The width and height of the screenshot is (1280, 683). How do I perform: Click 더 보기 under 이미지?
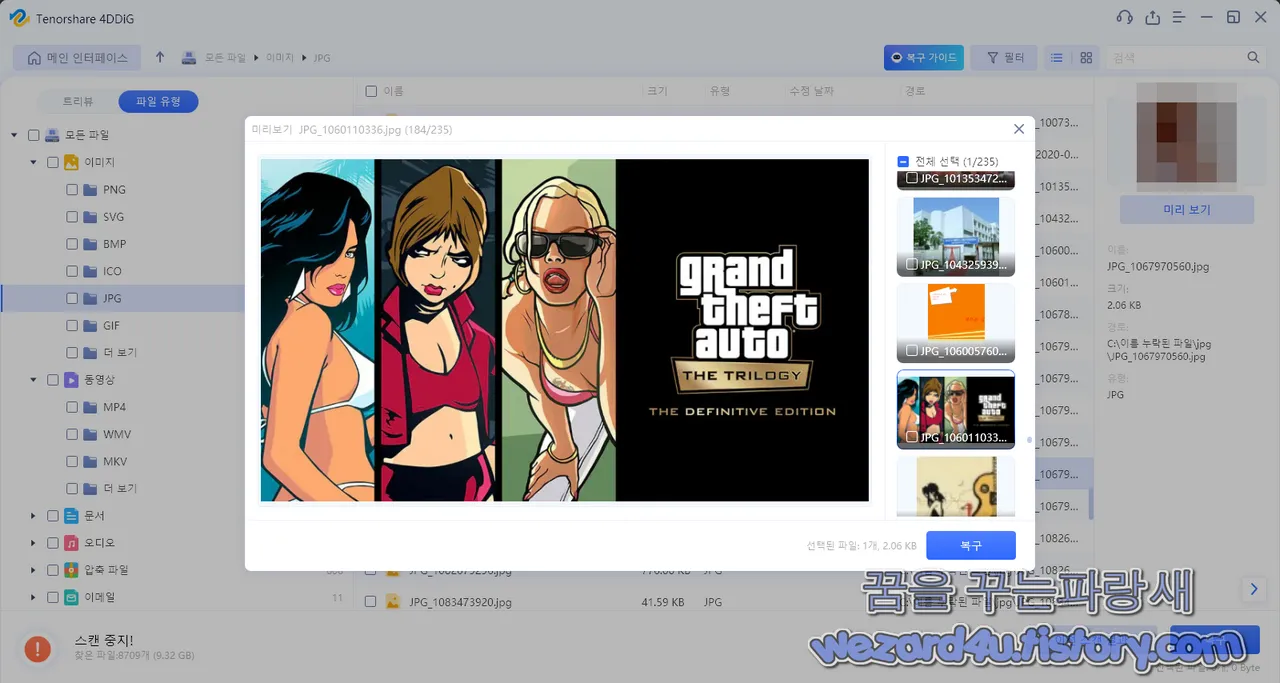coord(120,353)
